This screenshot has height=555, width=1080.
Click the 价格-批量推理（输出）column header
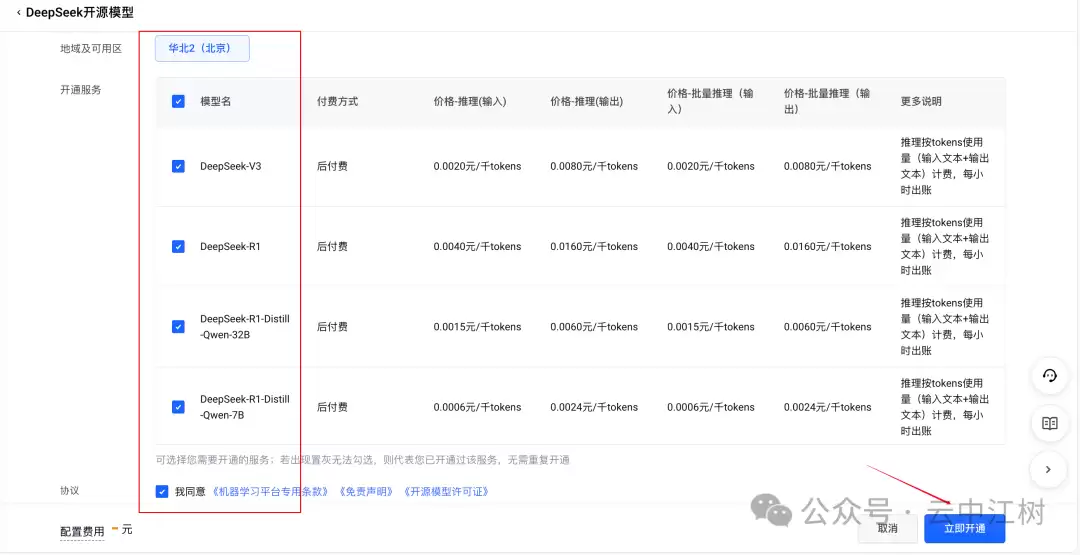coord(827,101)
